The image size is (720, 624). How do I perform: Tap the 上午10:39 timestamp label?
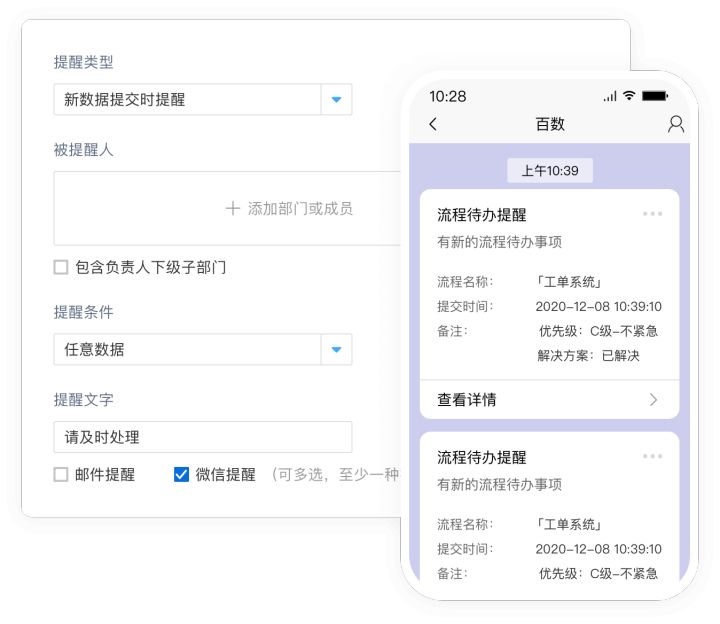[550, 171]
